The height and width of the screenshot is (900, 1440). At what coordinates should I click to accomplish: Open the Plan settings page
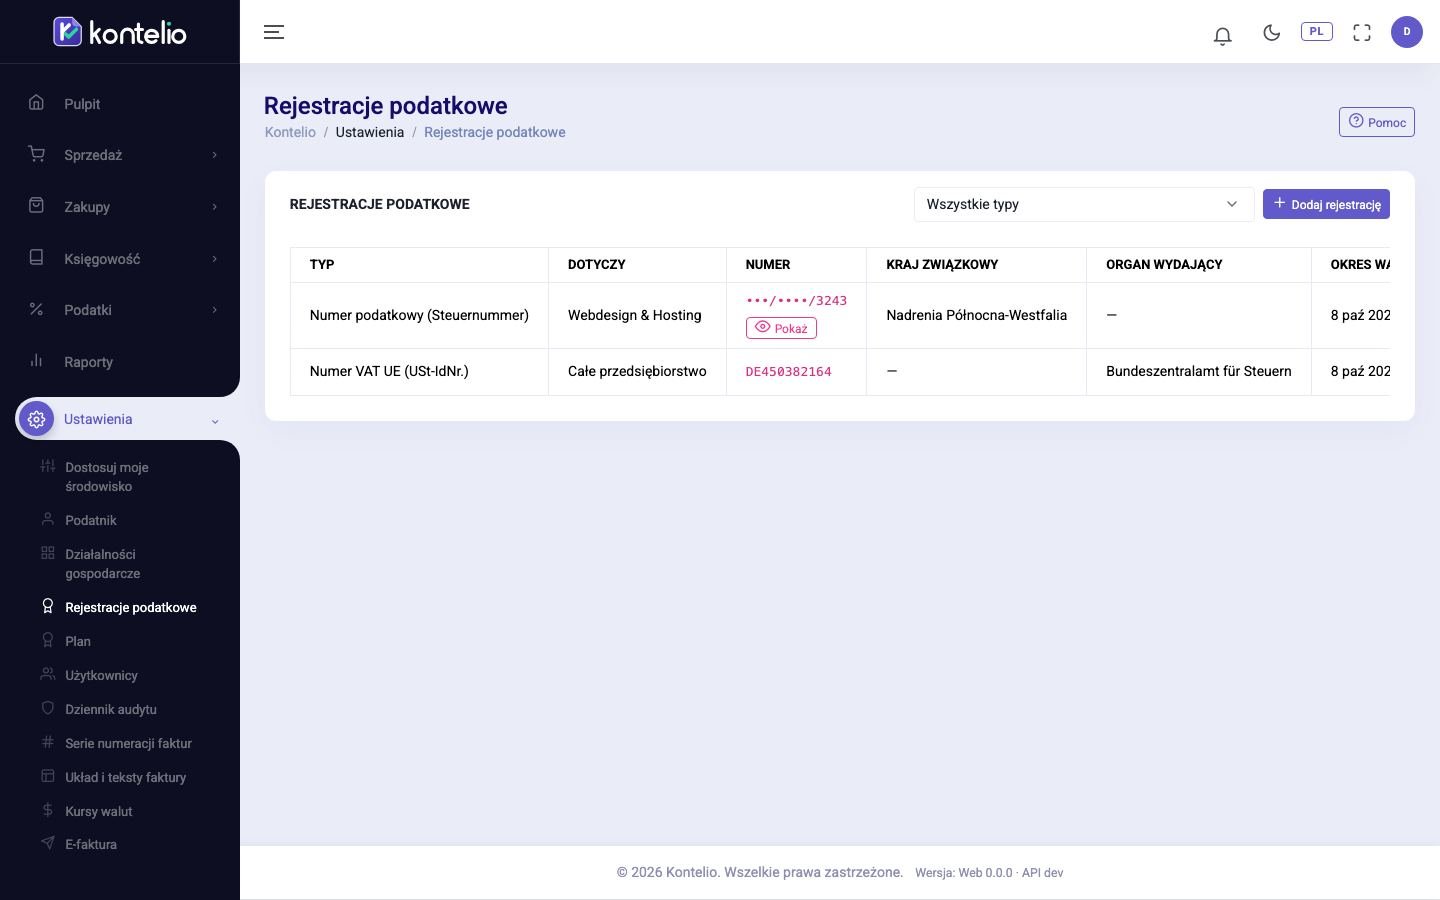pyautogui.click(x=78, y=641)
